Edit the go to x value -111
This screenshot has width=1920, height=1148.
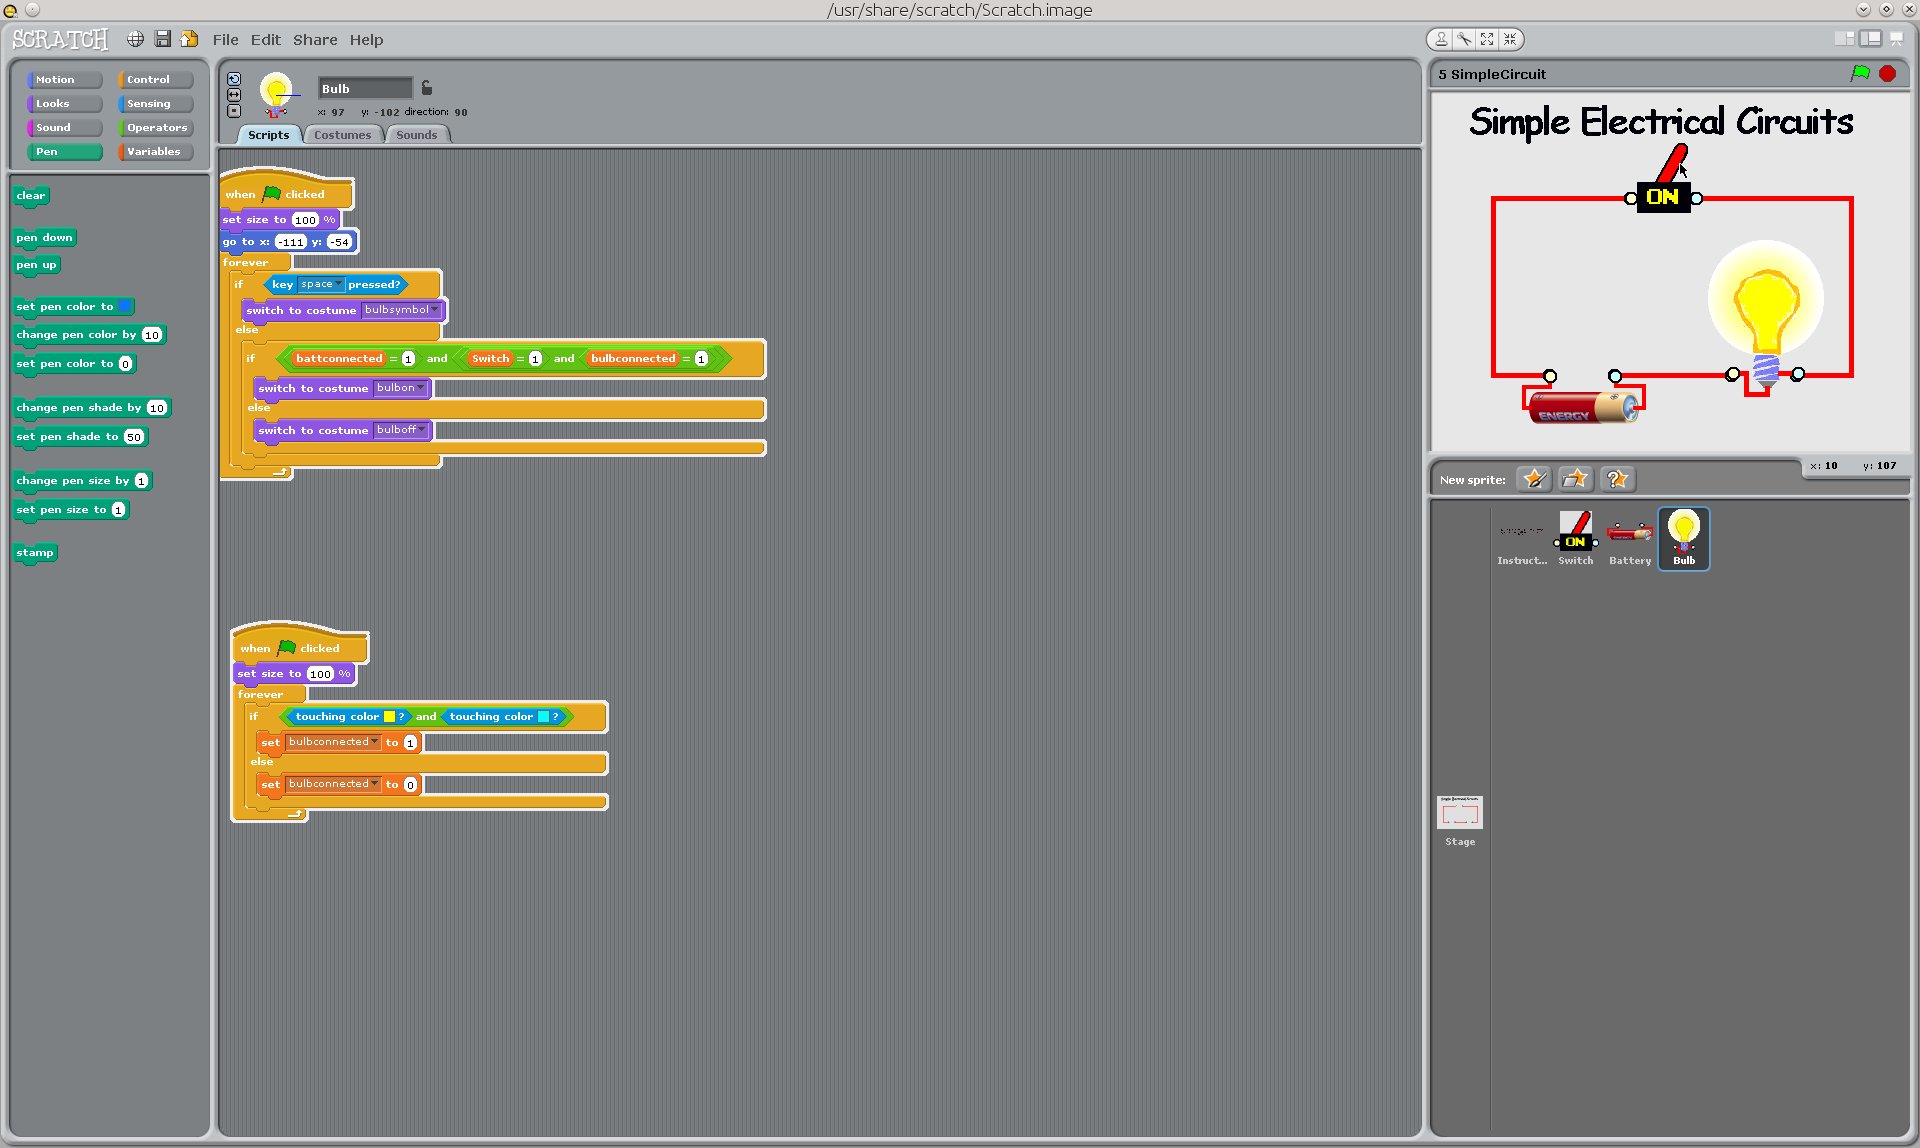291,242
